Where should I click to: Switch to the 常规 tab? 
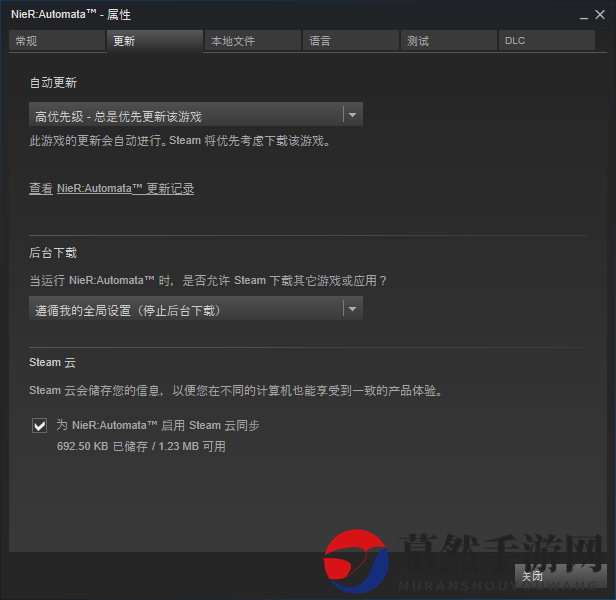57,41
